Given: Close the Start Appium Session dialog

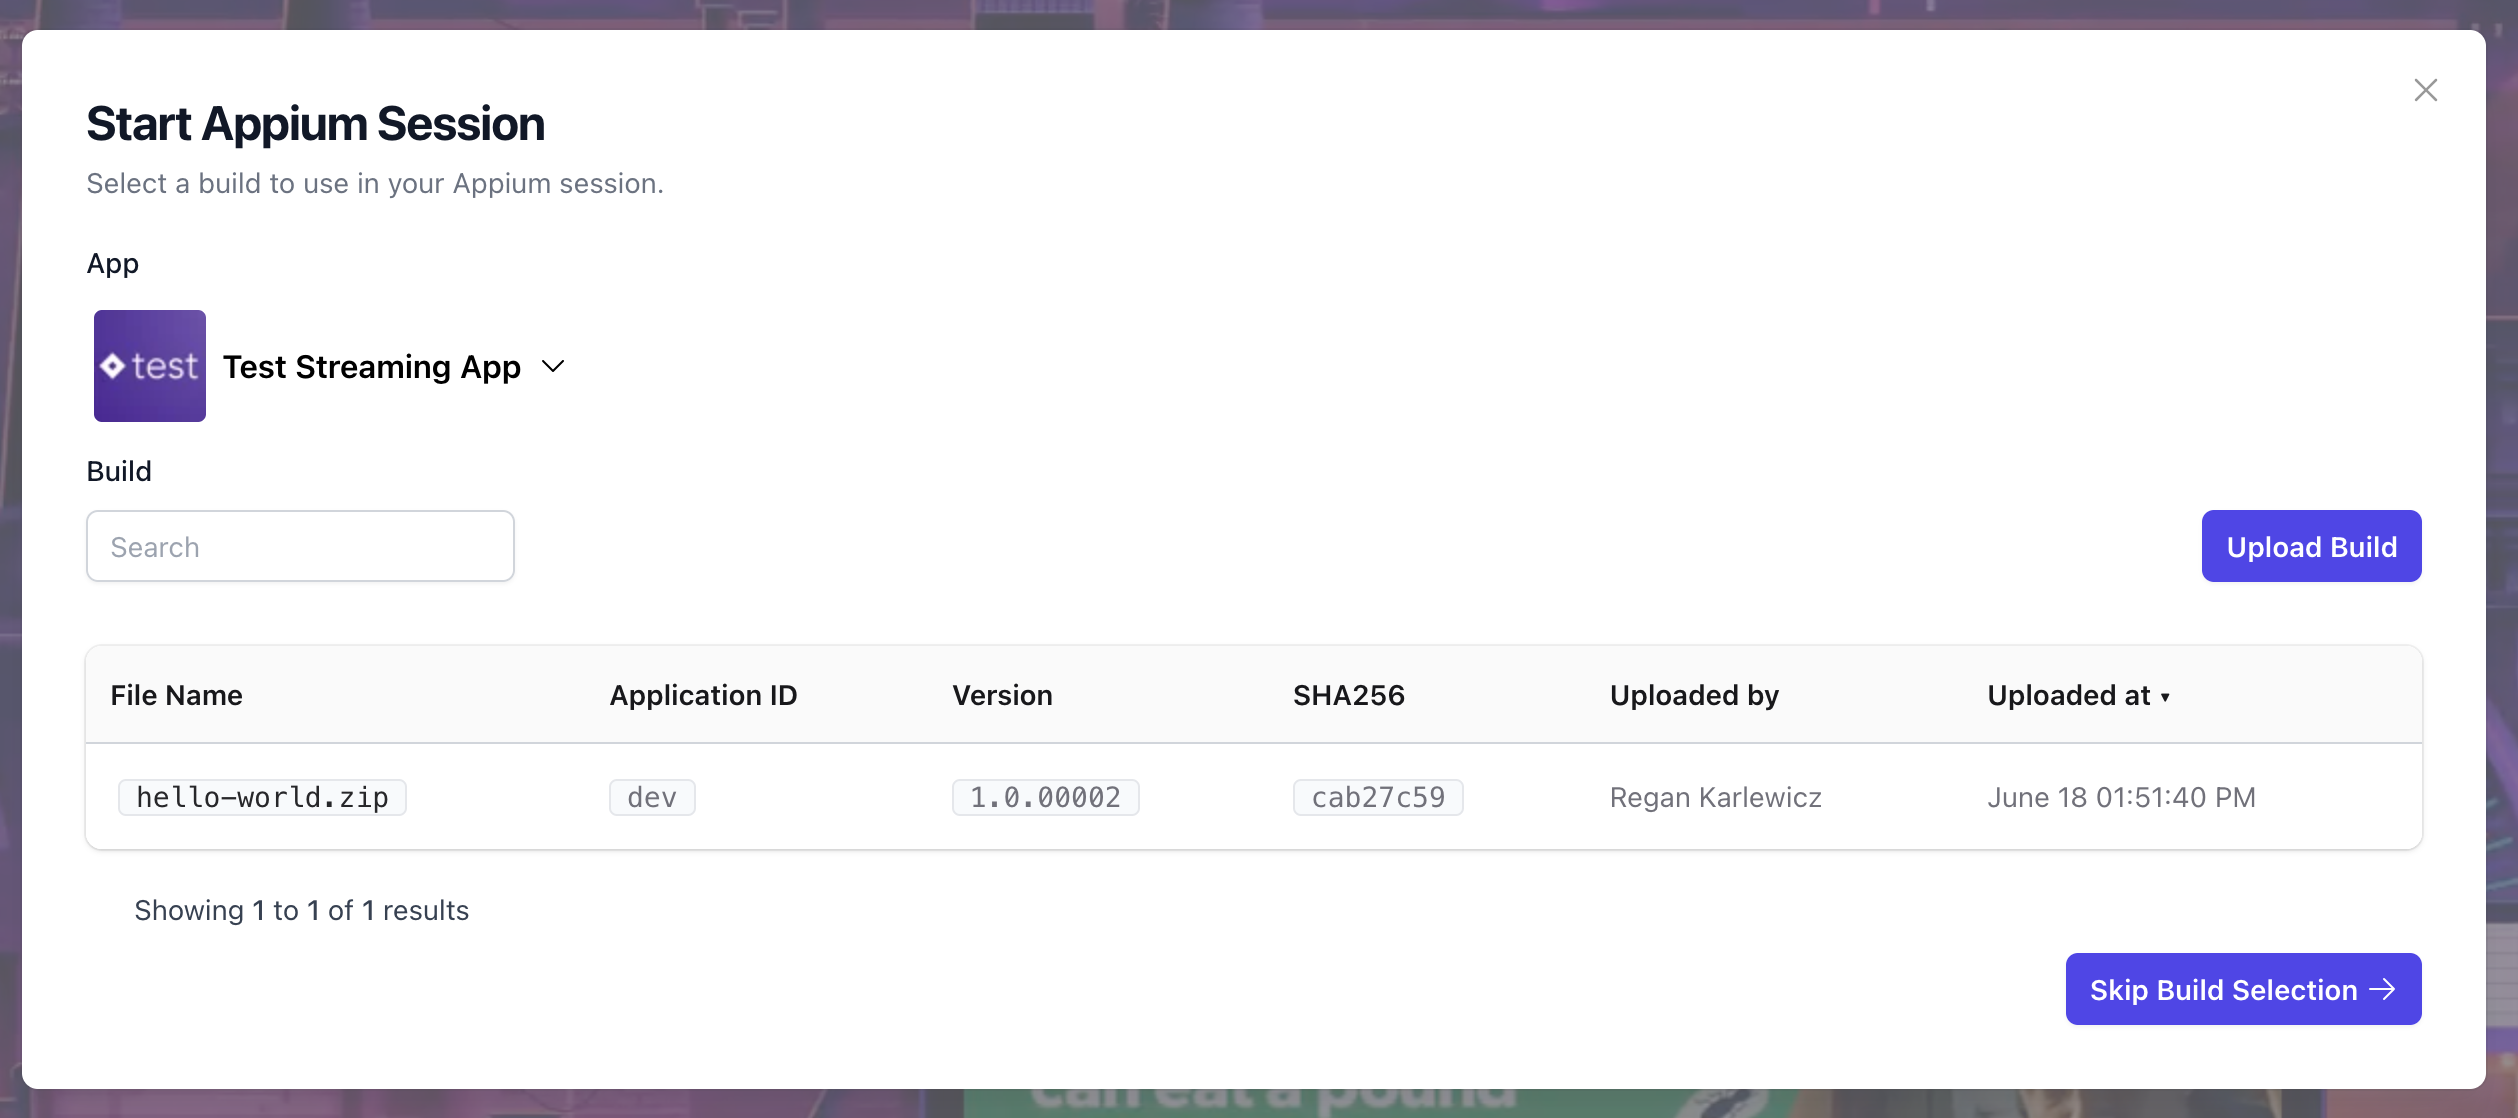Looking at the screenshot, I should click(x=2425, y=90).
